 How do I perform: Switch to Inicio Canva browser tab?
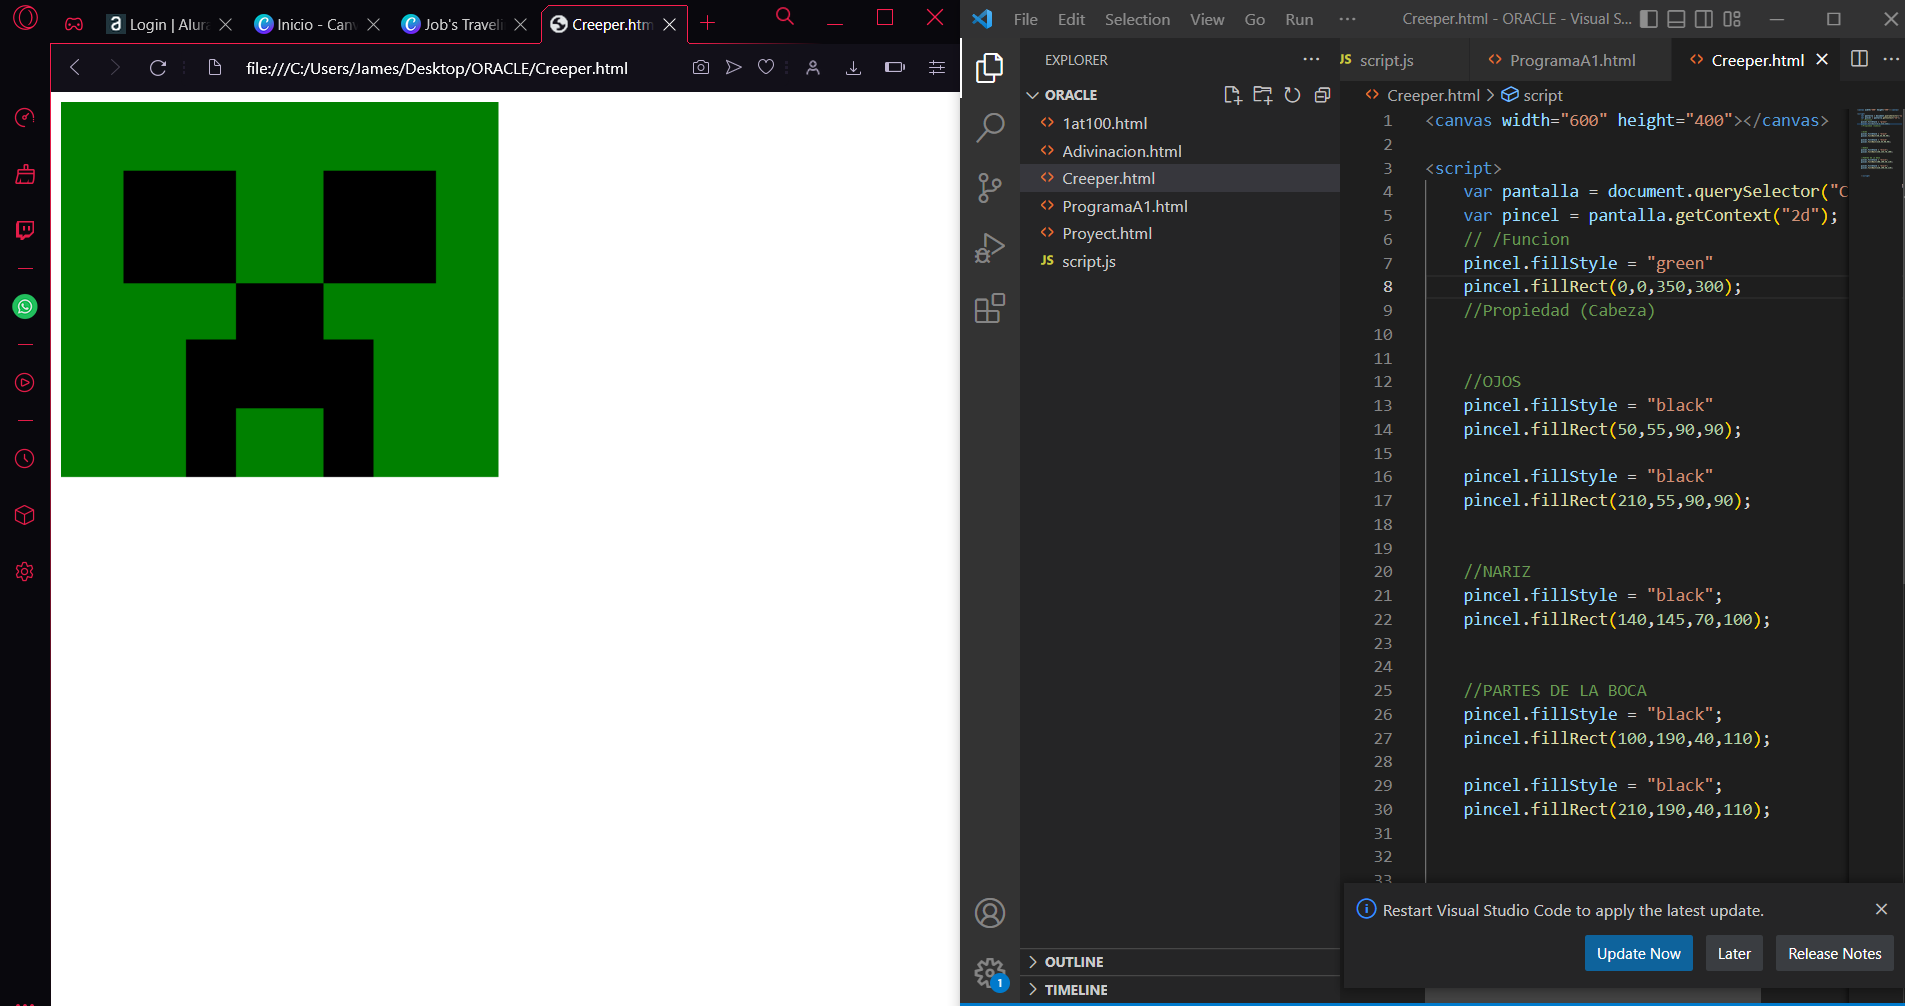click(x=316, y=24)
